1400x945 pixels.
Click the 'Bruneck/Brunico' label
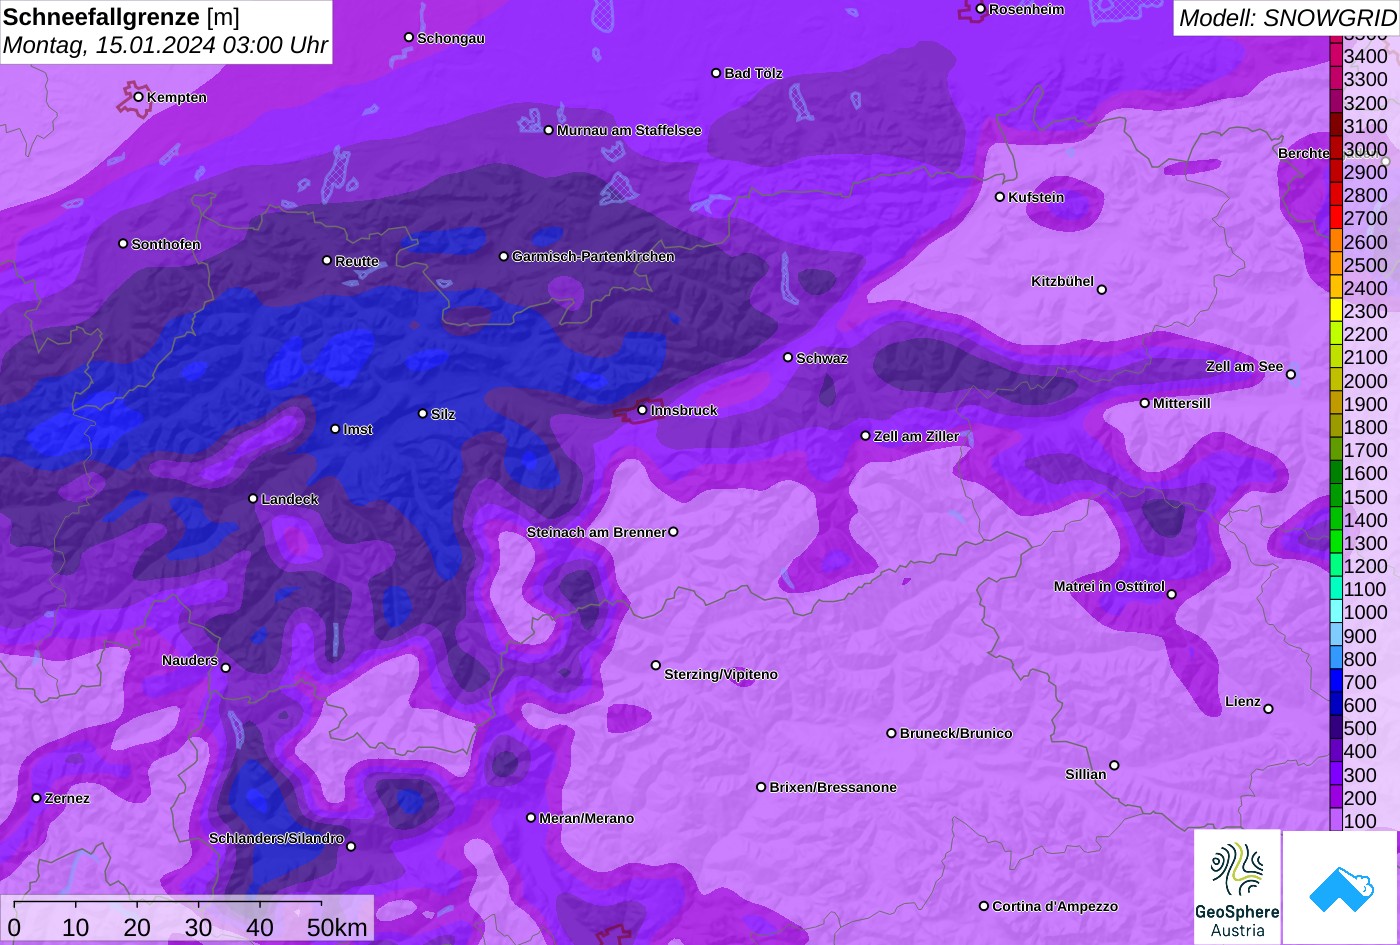[x=956, y=734]
